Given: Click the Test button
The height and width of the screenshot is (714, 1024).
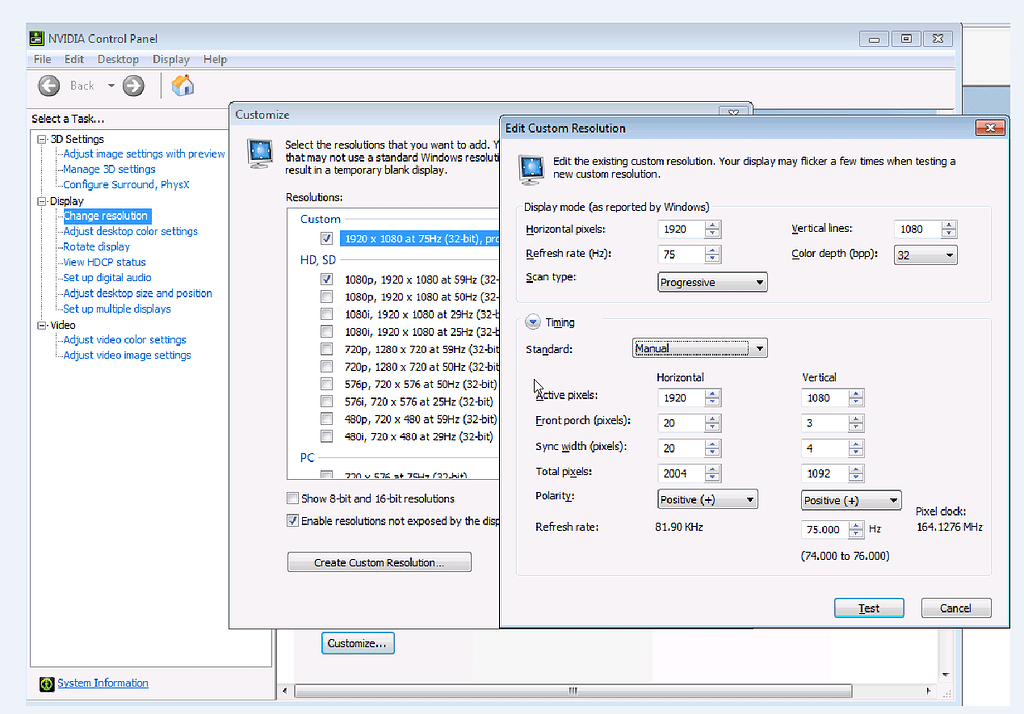Looking at the screenshot, I should pos(869,608).
